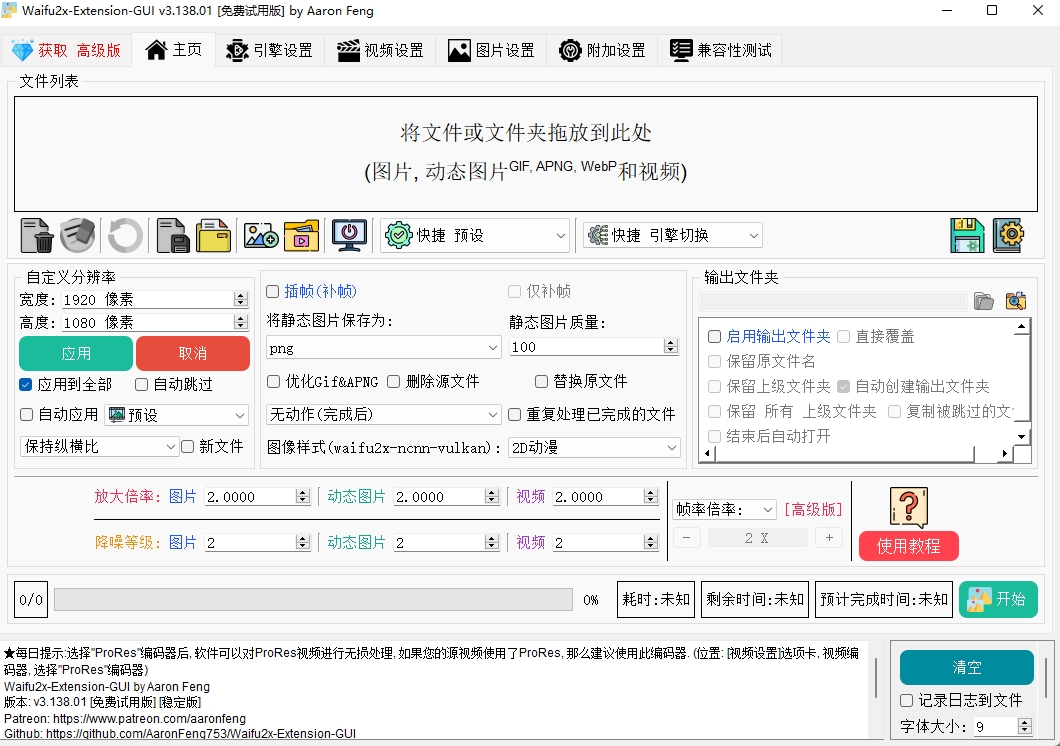Click the add image picture icon
The width and height of the screenshot is (1060, 746).
pyautogui.click(x=261, y=235)
